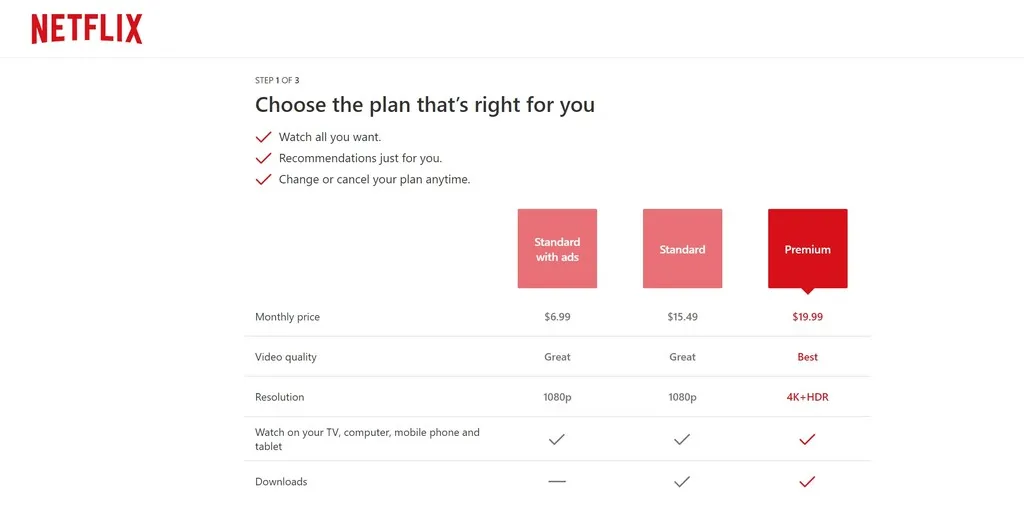Click the Netflix logo
Viewport: 1024px width, 506px height.
pos(87,29)
